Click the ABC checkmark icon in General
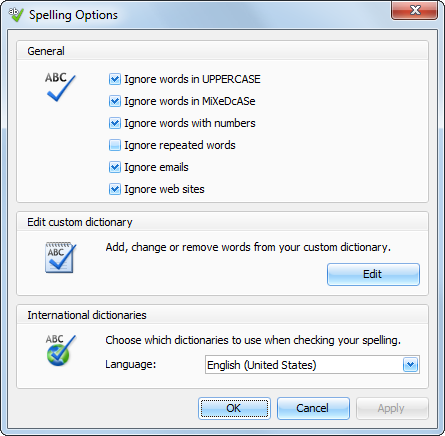The width and height of the screenshot is (445, 436). click(x=60, y=87)
